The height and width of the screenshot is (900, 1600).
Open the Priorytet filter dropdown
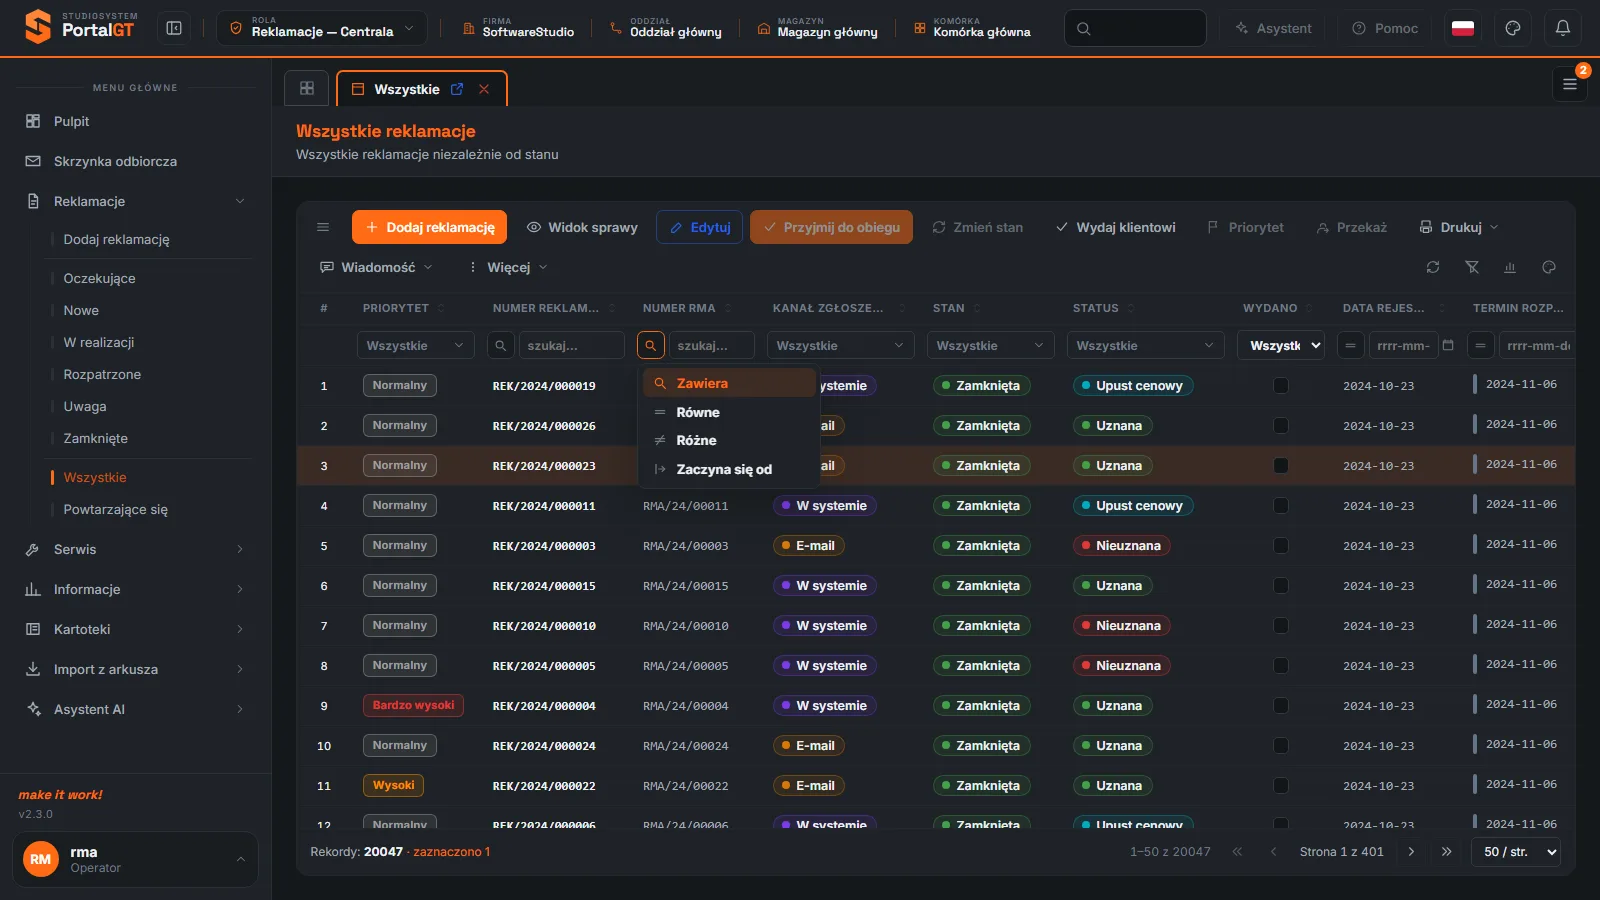tap(416, 346)
